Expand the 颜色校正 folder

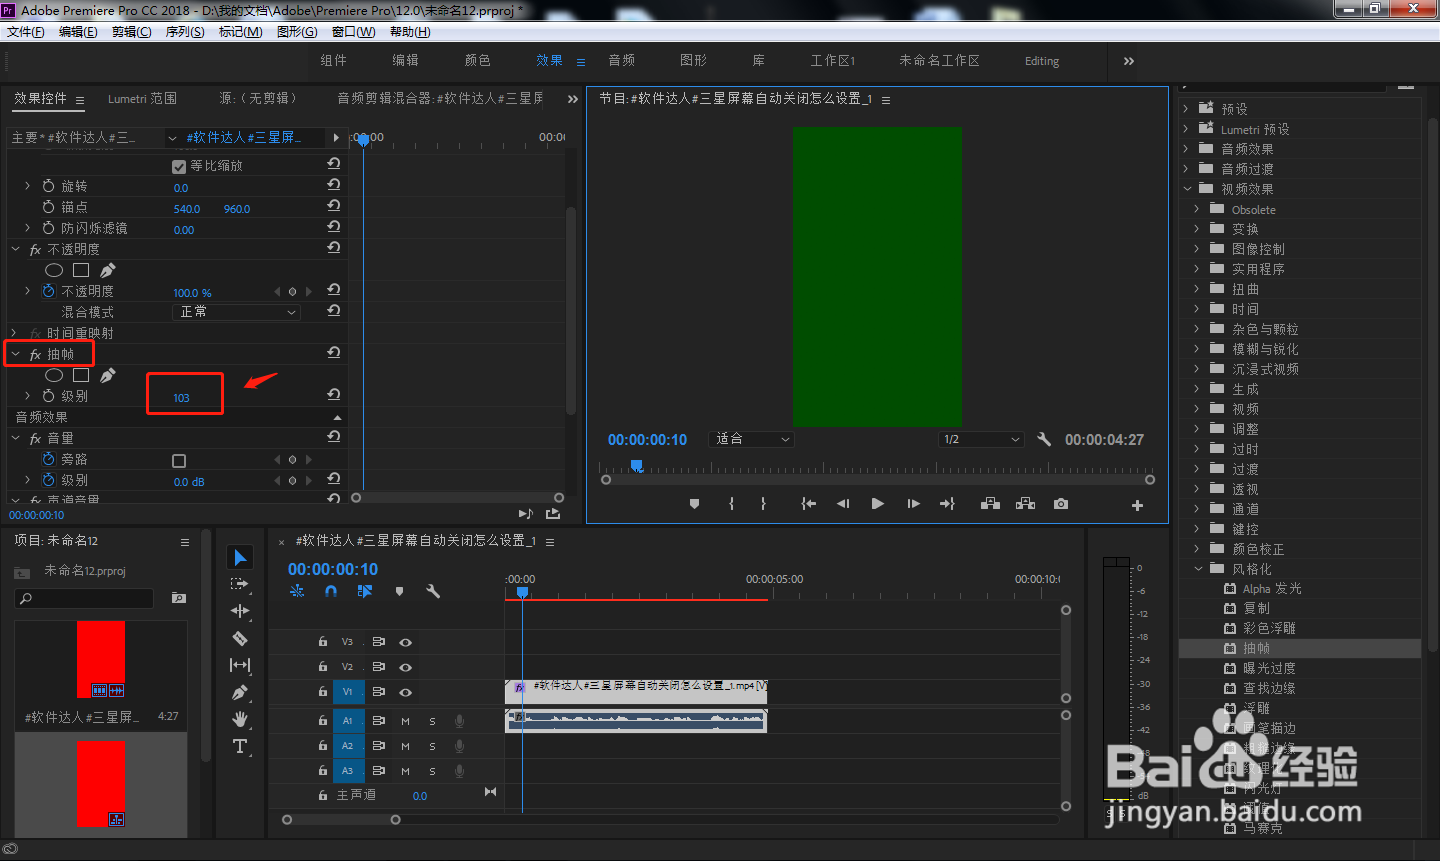(x=1197, y=549)
